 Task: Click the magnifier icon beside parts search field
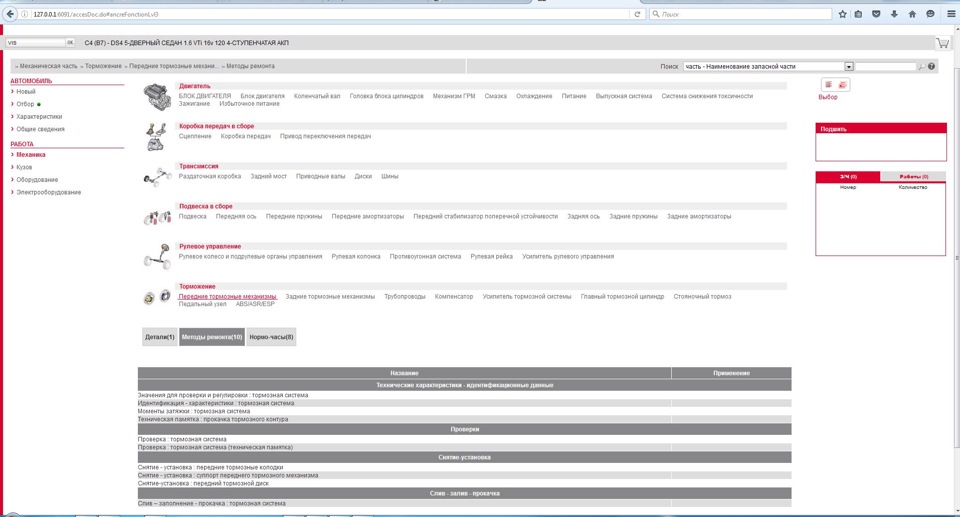coord(921,66)
